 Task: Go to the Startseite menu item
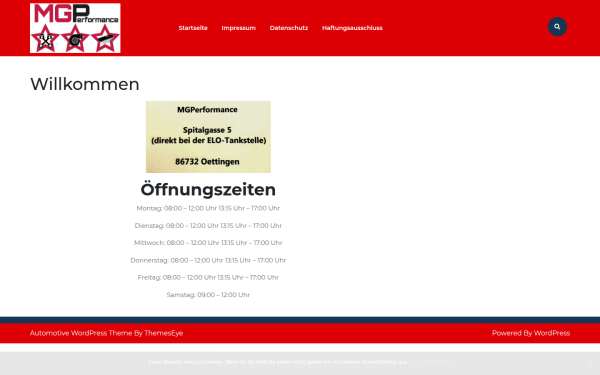tap(193, 28)
